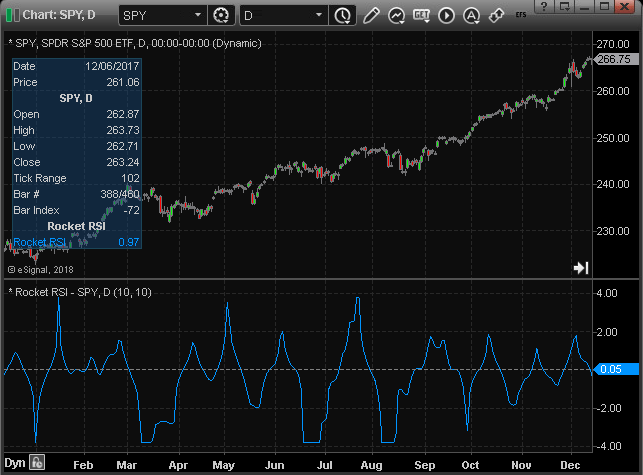Click the help question mark button
Image resolution: width=643 pixels, height=475 pixels.
(x=544, y=6)
